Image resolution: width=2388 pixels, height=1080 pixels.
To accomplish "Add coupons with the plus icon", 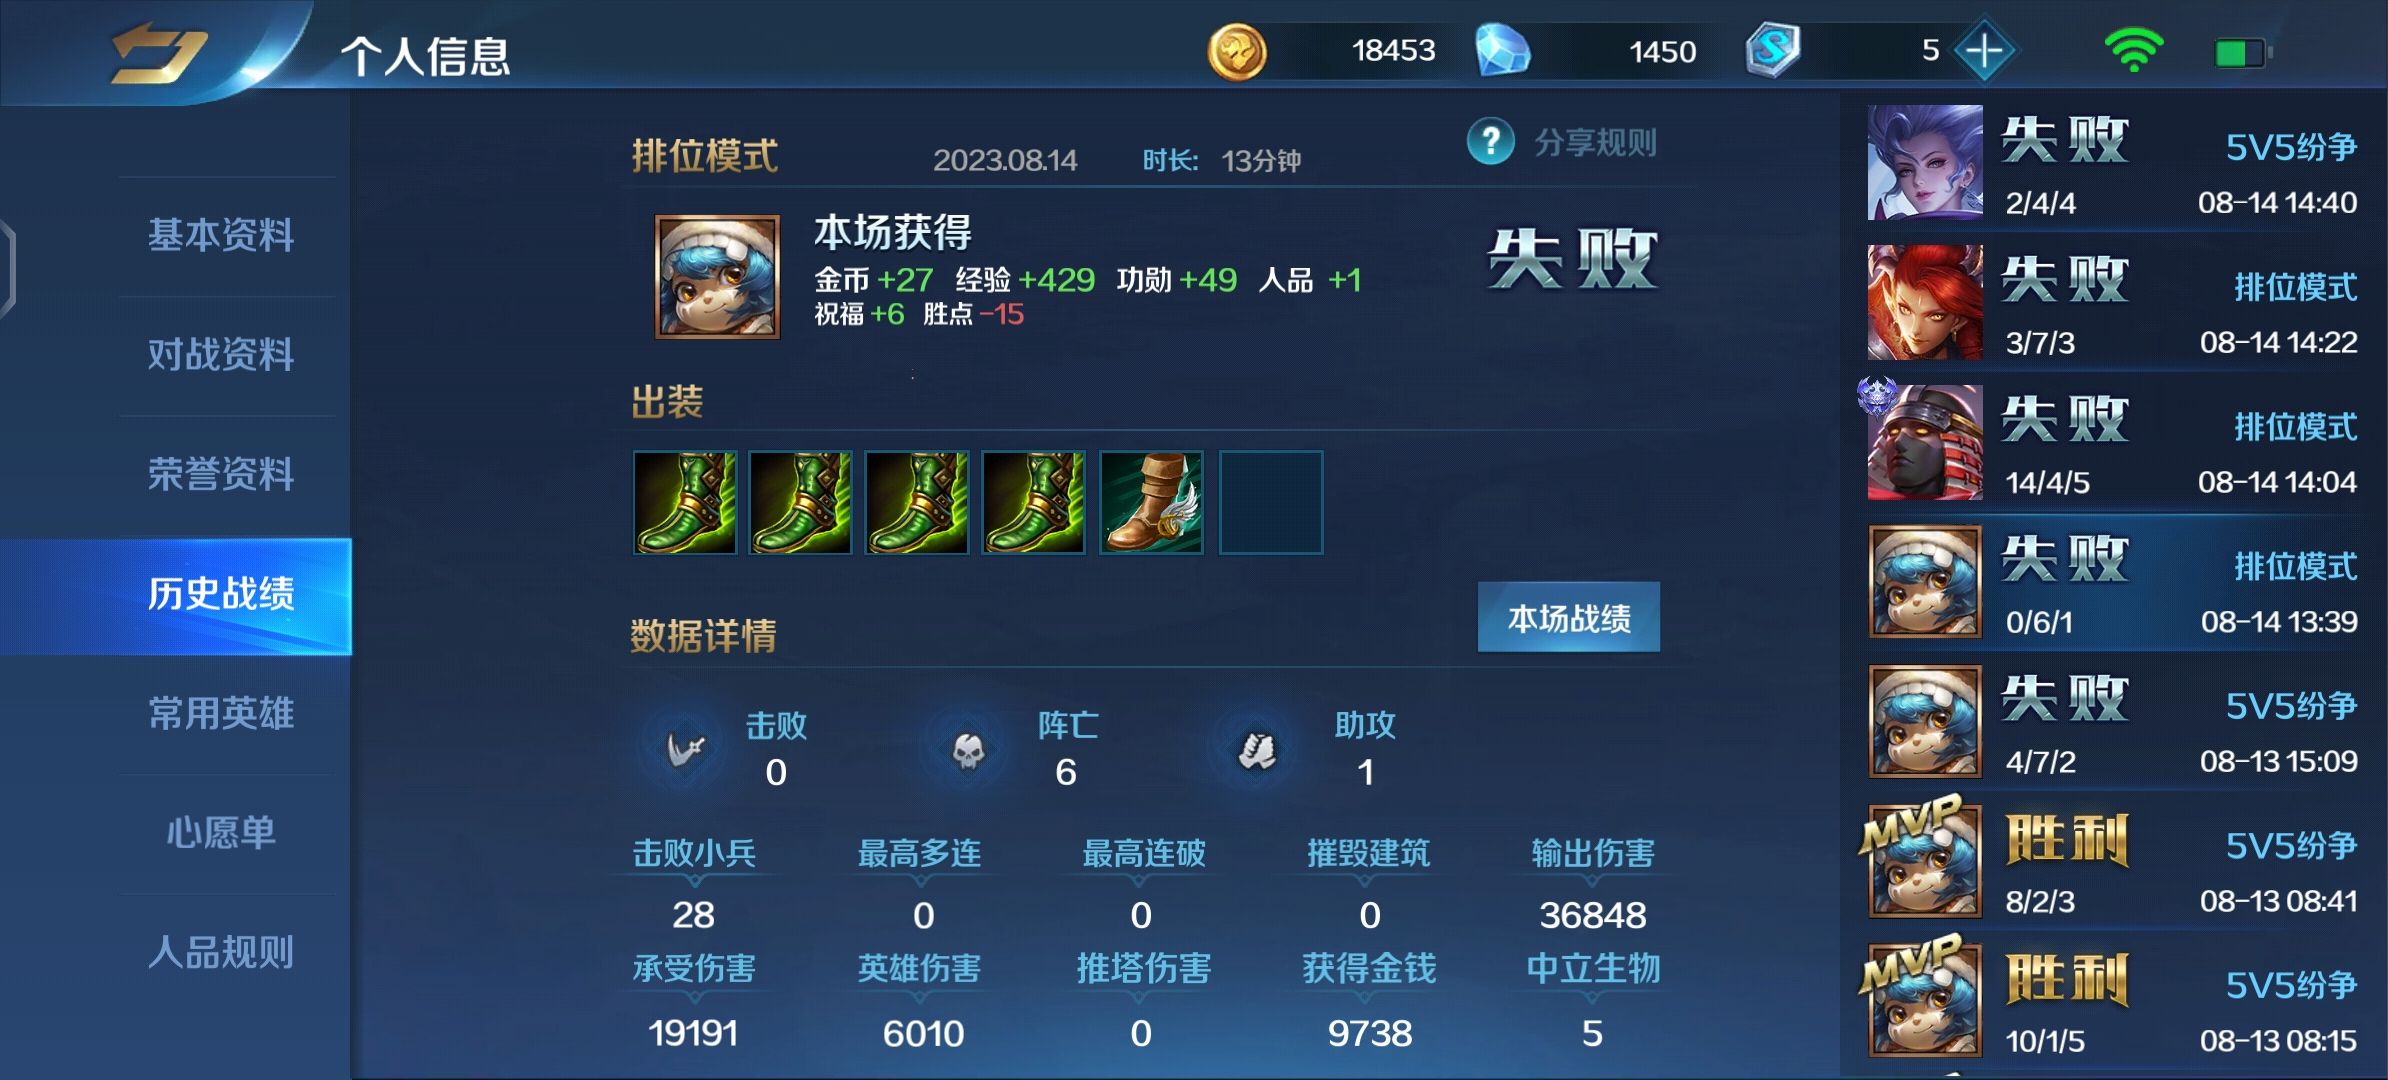I will pyautogui.click(x=1984, y=51).
